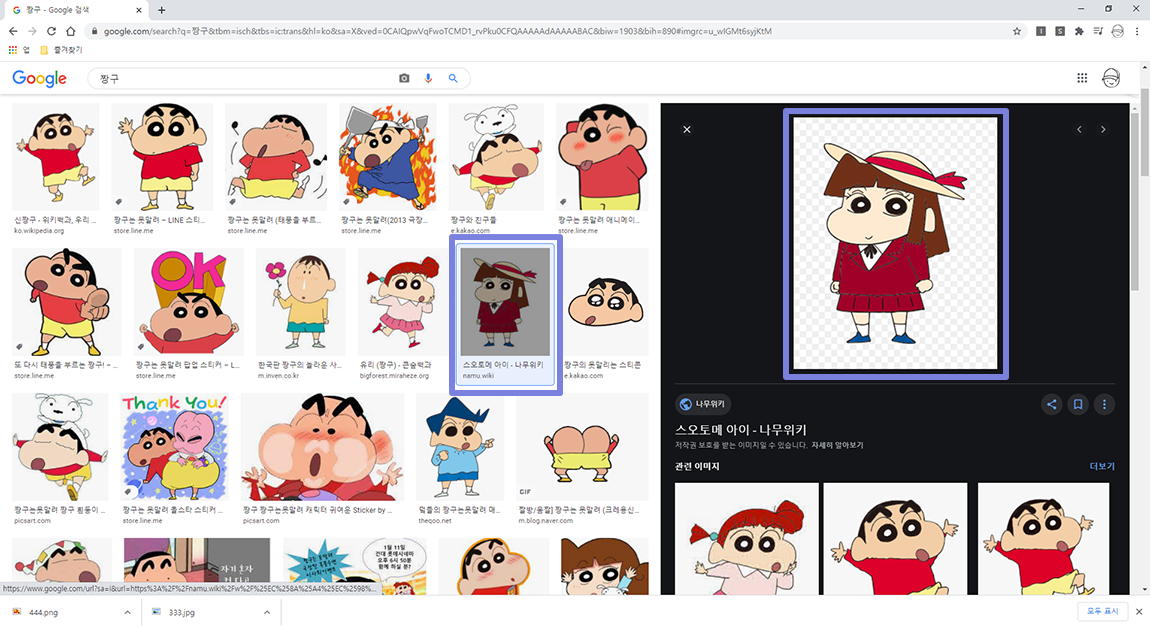Close the image preview panel
The width and height of the screenshot is (1150, 629).
pos(687,130)
